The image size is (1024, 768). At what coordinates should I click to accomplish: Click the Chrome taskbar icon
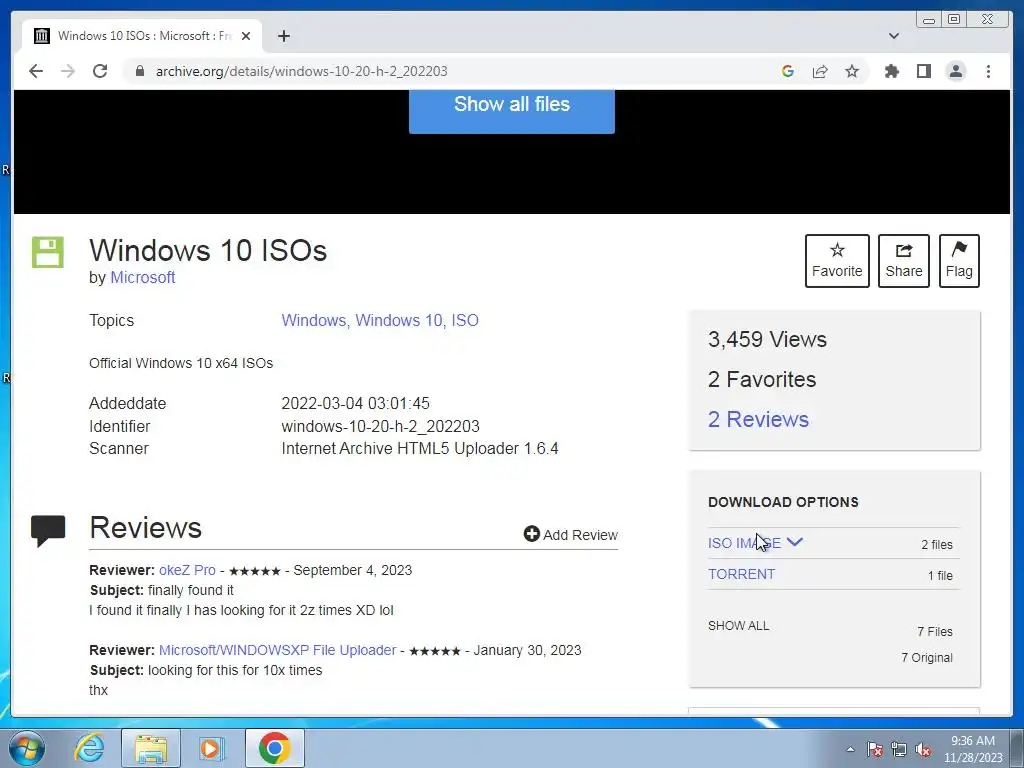tap(275, 748)
